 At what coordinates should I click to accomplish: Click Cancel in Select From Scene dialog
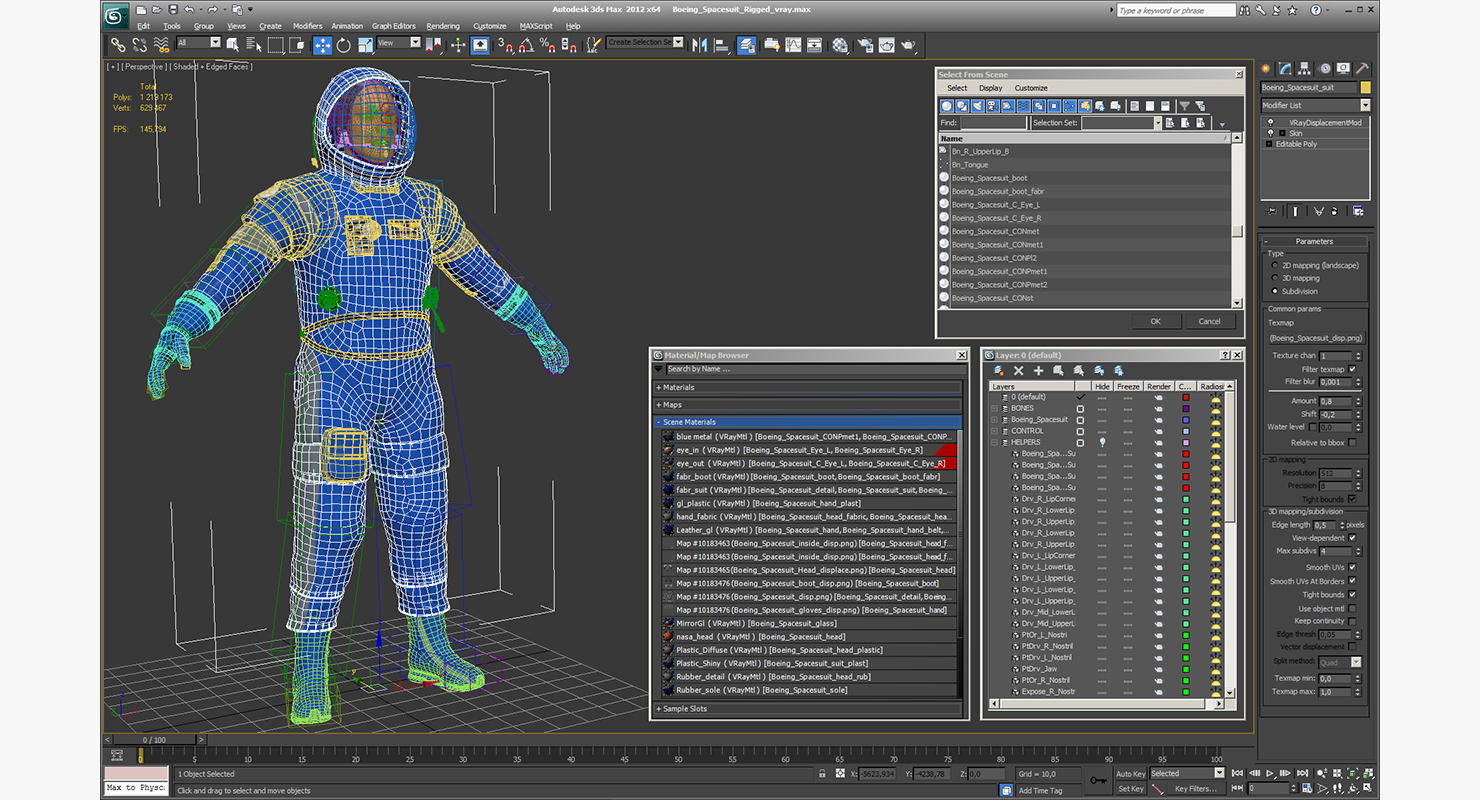coord(1209,321)
